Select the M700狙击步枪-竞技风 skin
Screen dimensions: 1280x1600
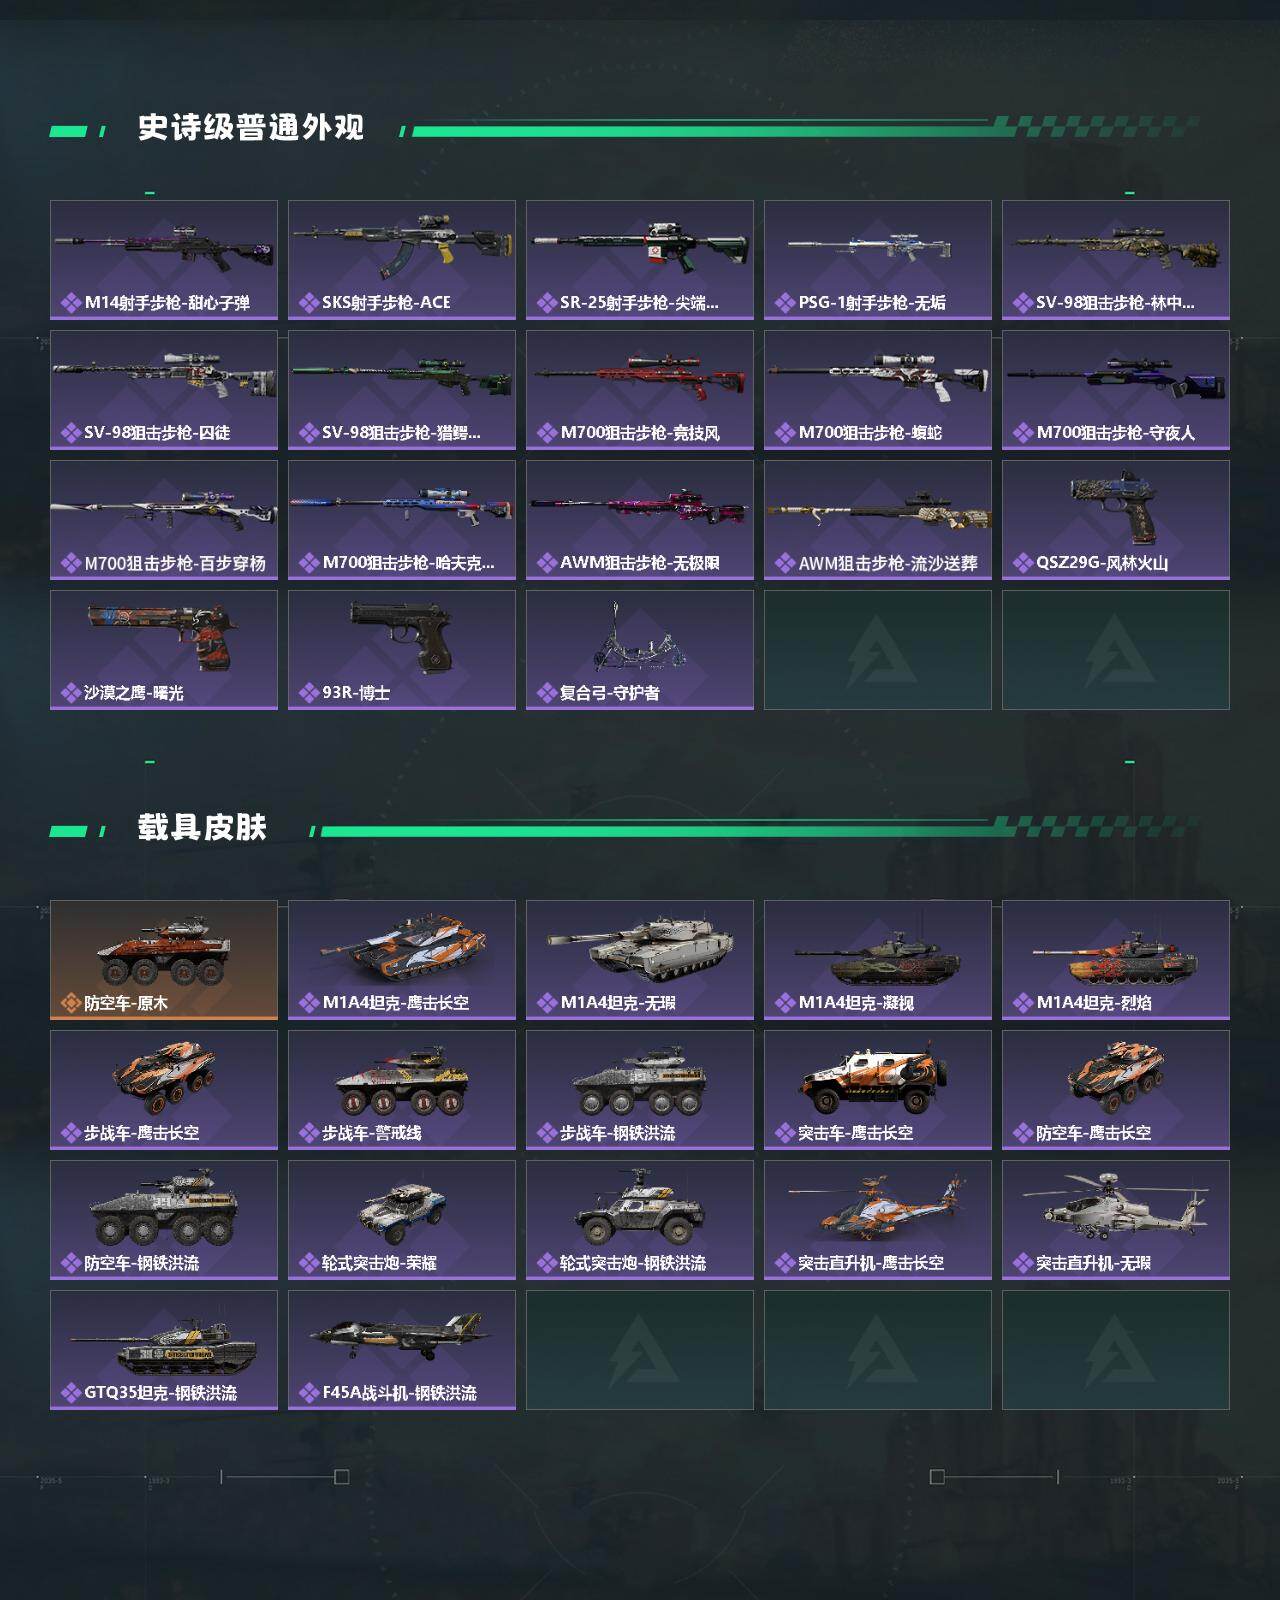click(640, 390)
